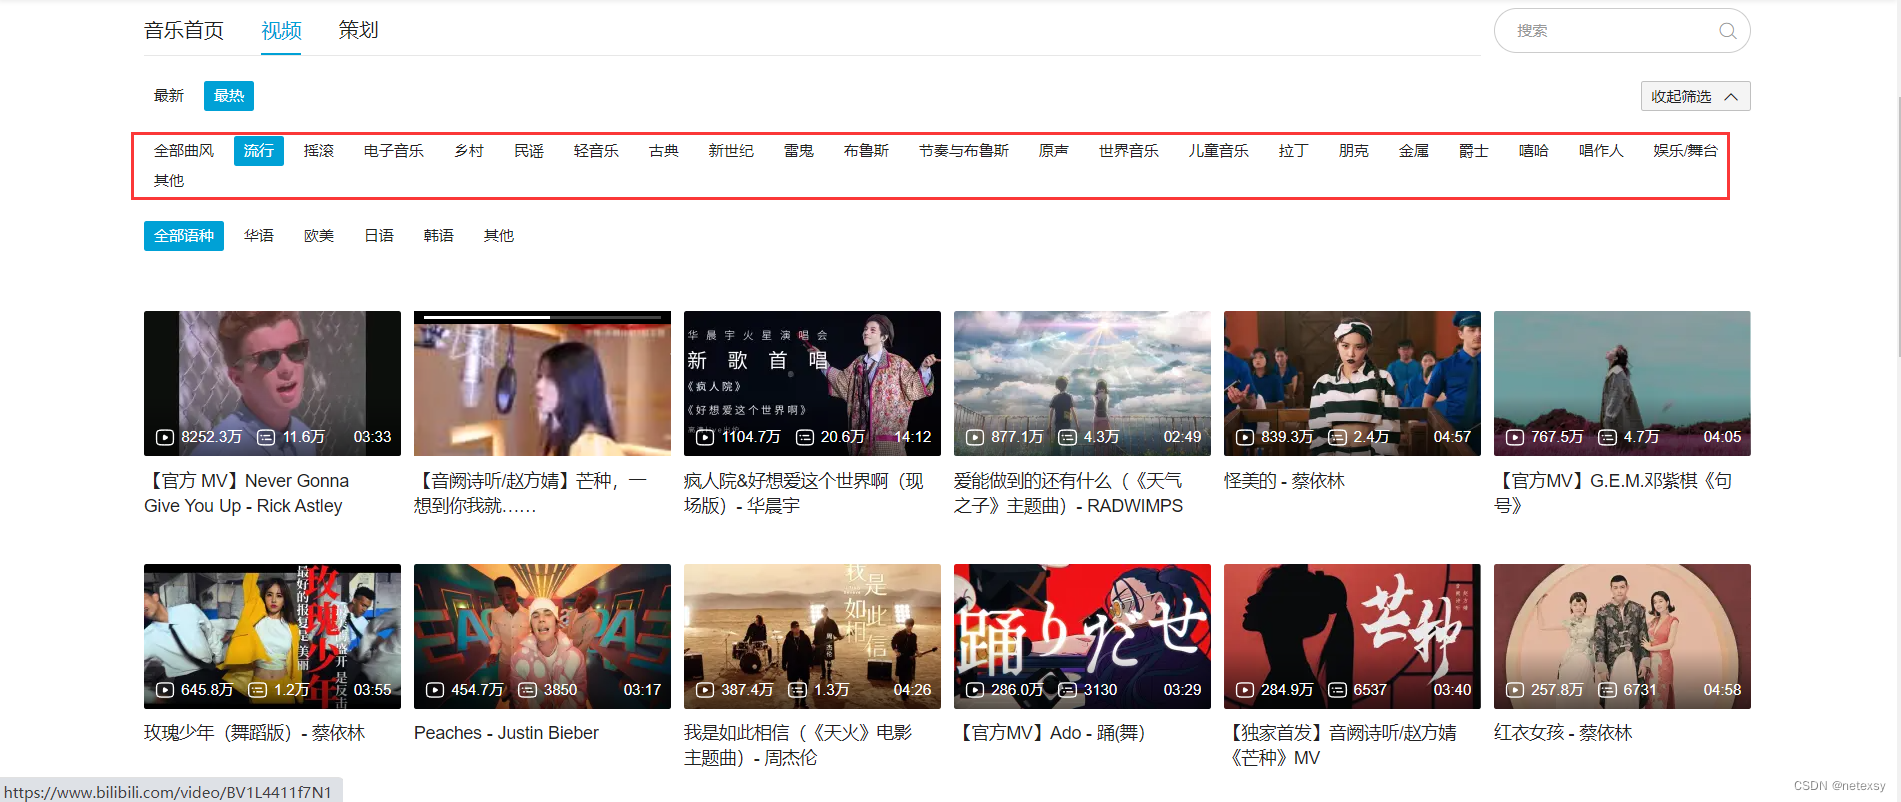
Task: Sort videos by 最新
Action: click(169, 96)
